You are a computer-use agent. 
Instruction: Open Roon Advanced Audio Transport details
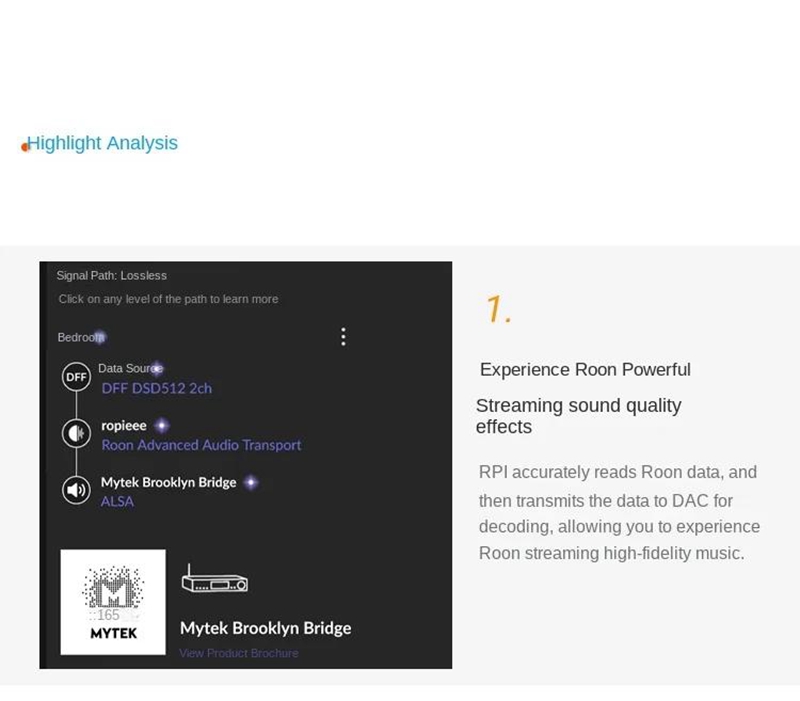201,445
